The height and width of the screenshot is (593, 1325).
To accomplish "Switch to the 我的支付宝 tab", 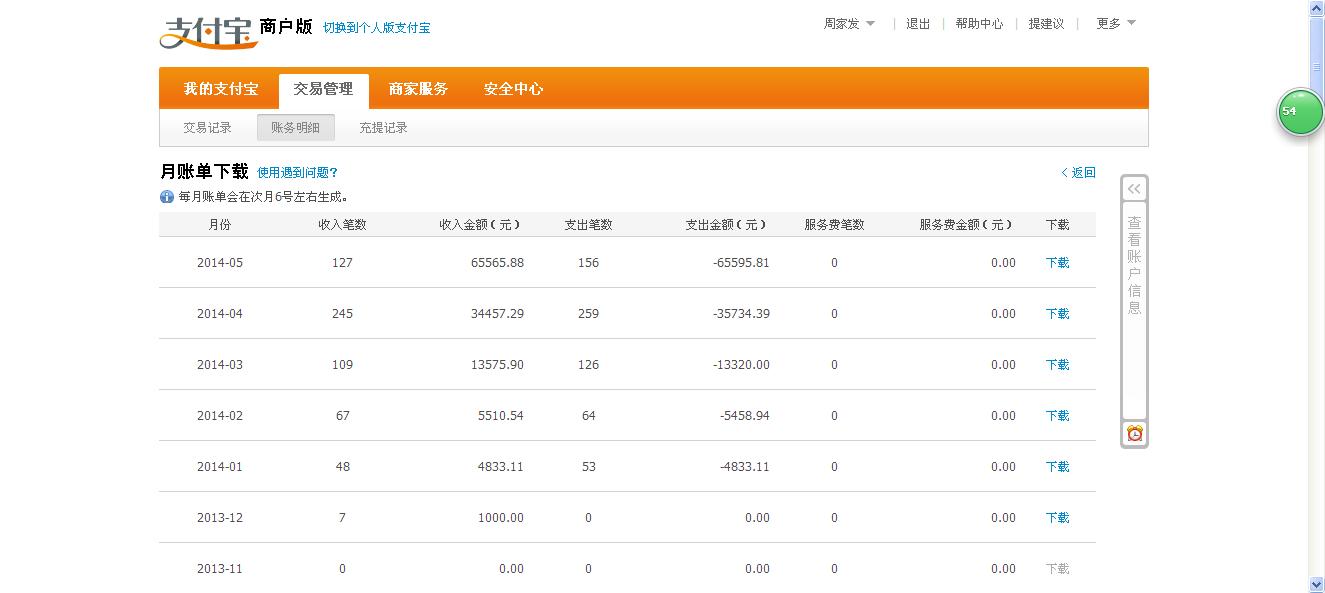I will (x=220, y=89).
